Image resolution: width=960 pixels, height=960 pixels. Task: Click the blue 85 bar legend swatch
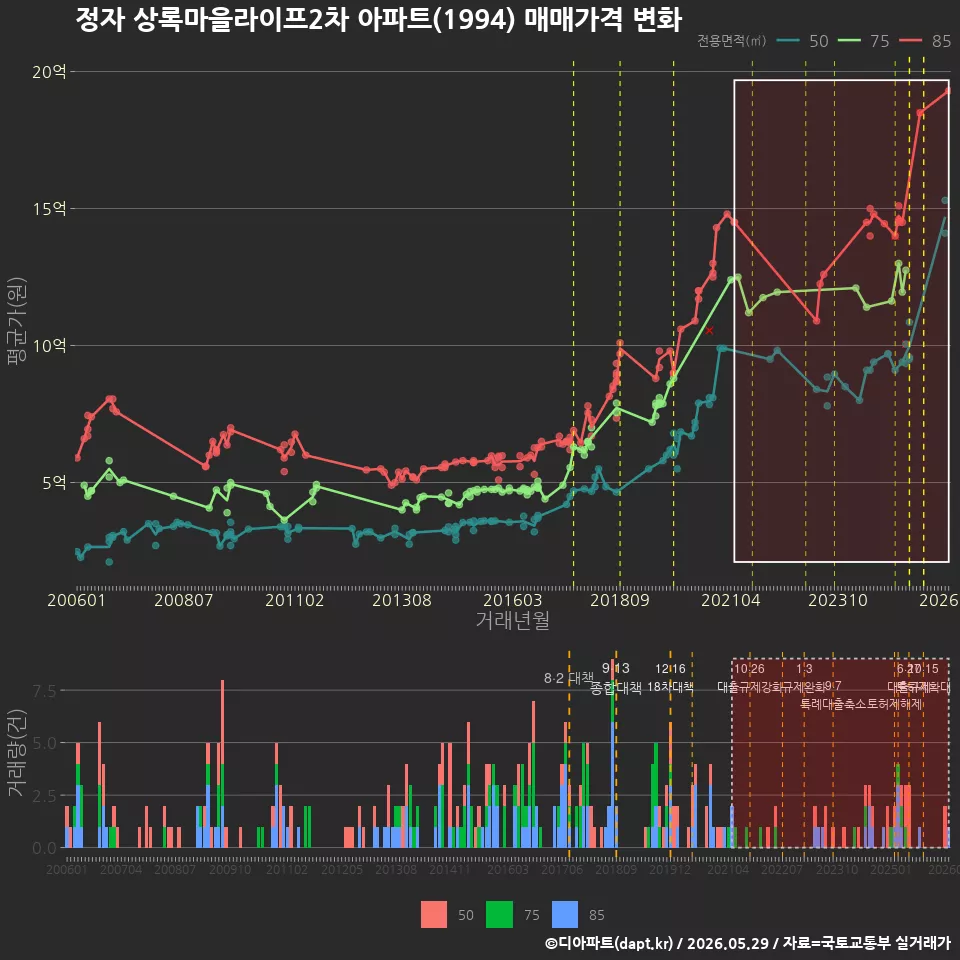[x=564, y=914]
